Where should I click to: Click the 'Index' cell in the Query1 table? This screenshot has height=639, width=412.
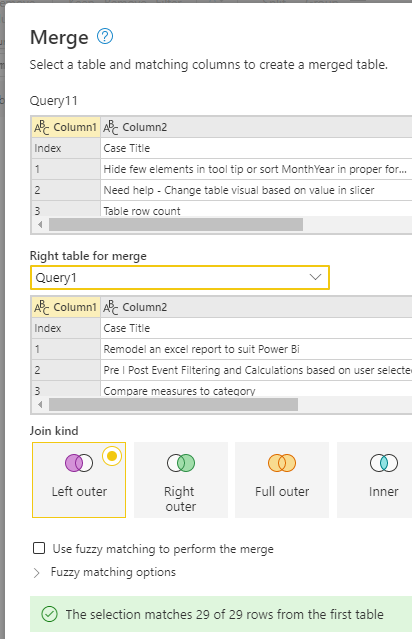[x=66, y=328]
